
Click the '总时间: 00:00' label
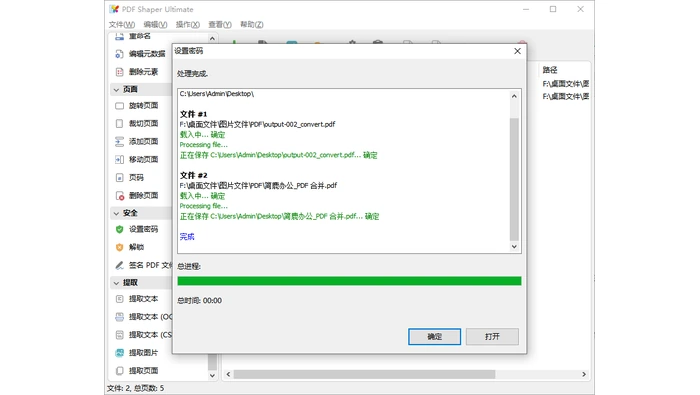[x=199, y=300]
